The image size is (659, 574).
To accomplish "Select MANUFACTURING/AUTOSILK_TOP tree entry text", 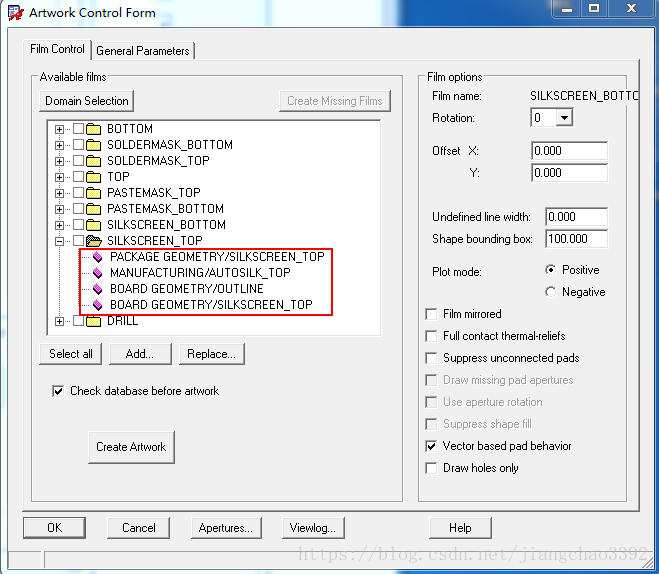I will point(200,273).
